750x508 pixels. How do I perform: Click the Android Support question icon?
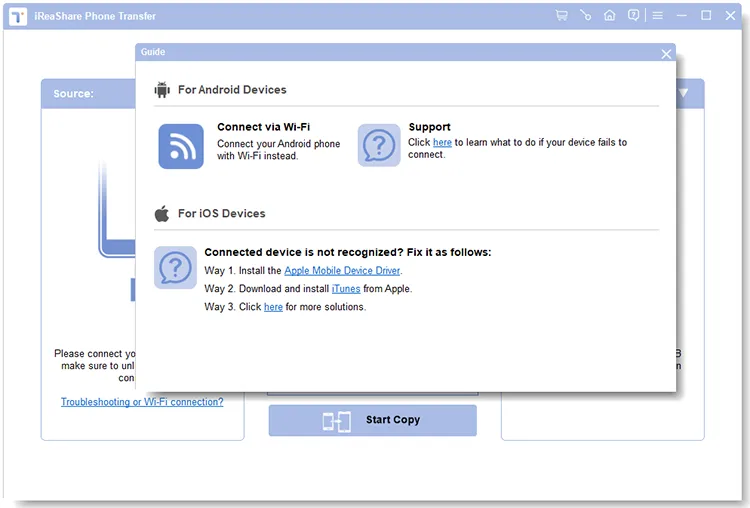click(x=379, y=145)
